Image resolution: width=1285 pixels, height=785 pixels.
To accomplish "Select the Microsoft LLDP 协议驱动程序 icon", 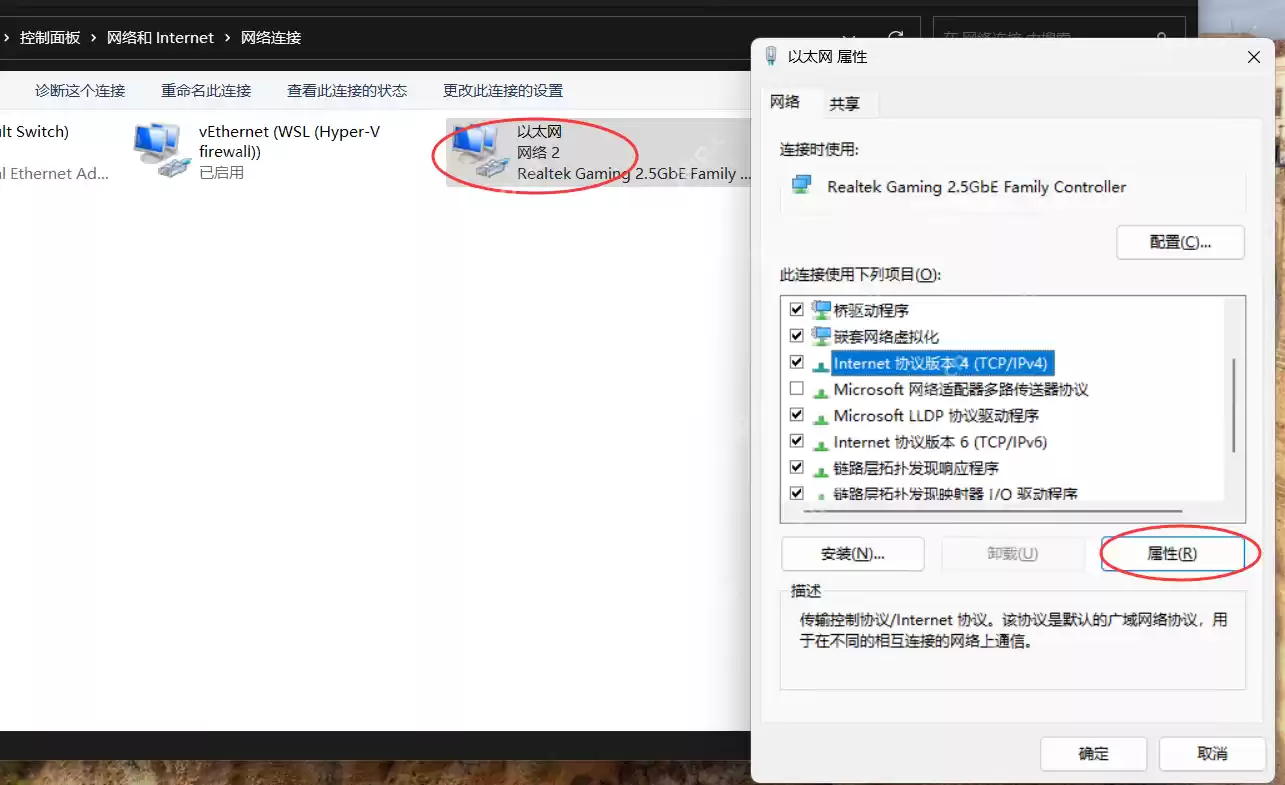I will tap(821, 415).
